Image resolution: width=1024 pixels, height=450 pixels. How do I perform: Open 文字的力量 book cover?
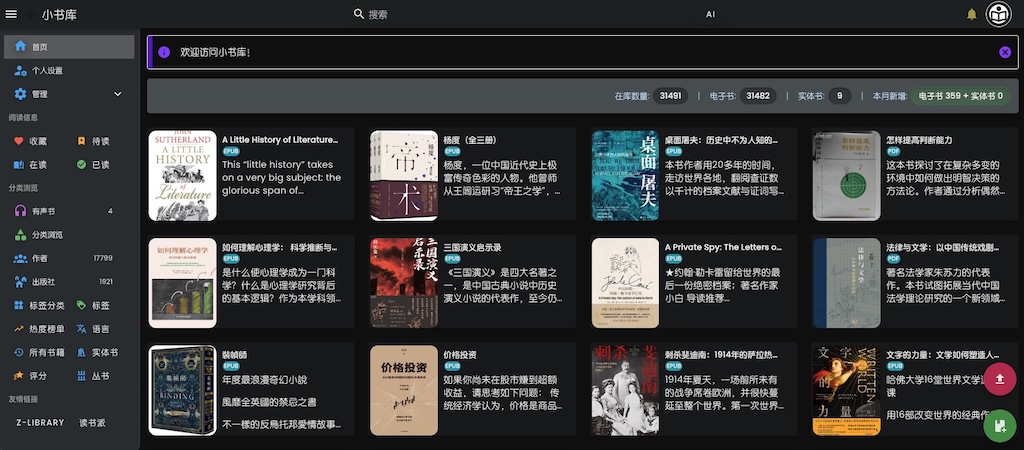click(x=847, y=391)
